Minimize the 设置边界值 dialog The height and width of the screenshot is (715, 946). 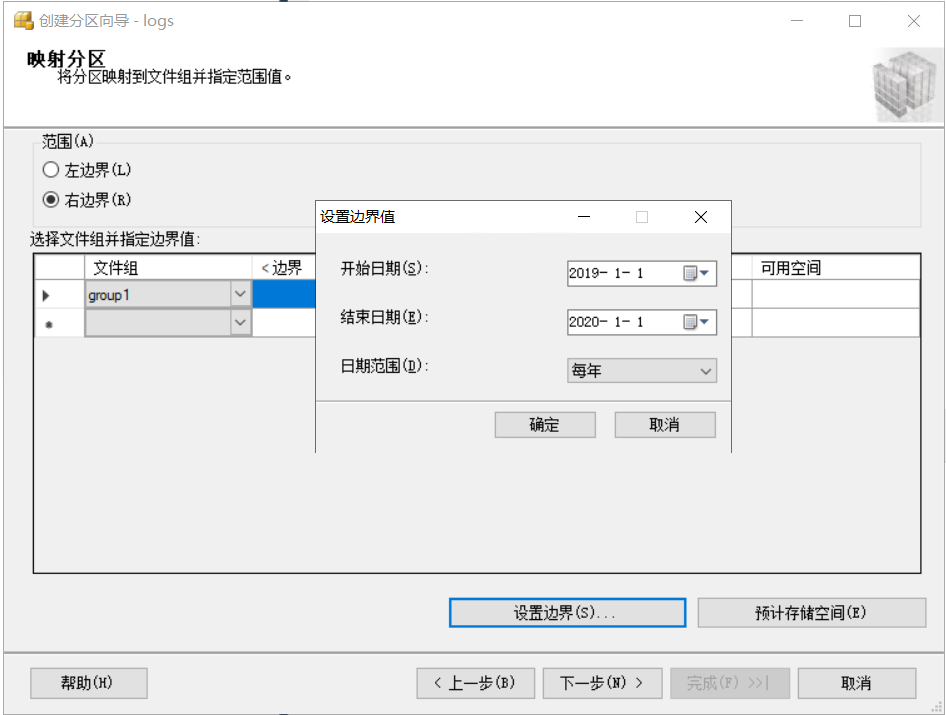tap(584, 217)
